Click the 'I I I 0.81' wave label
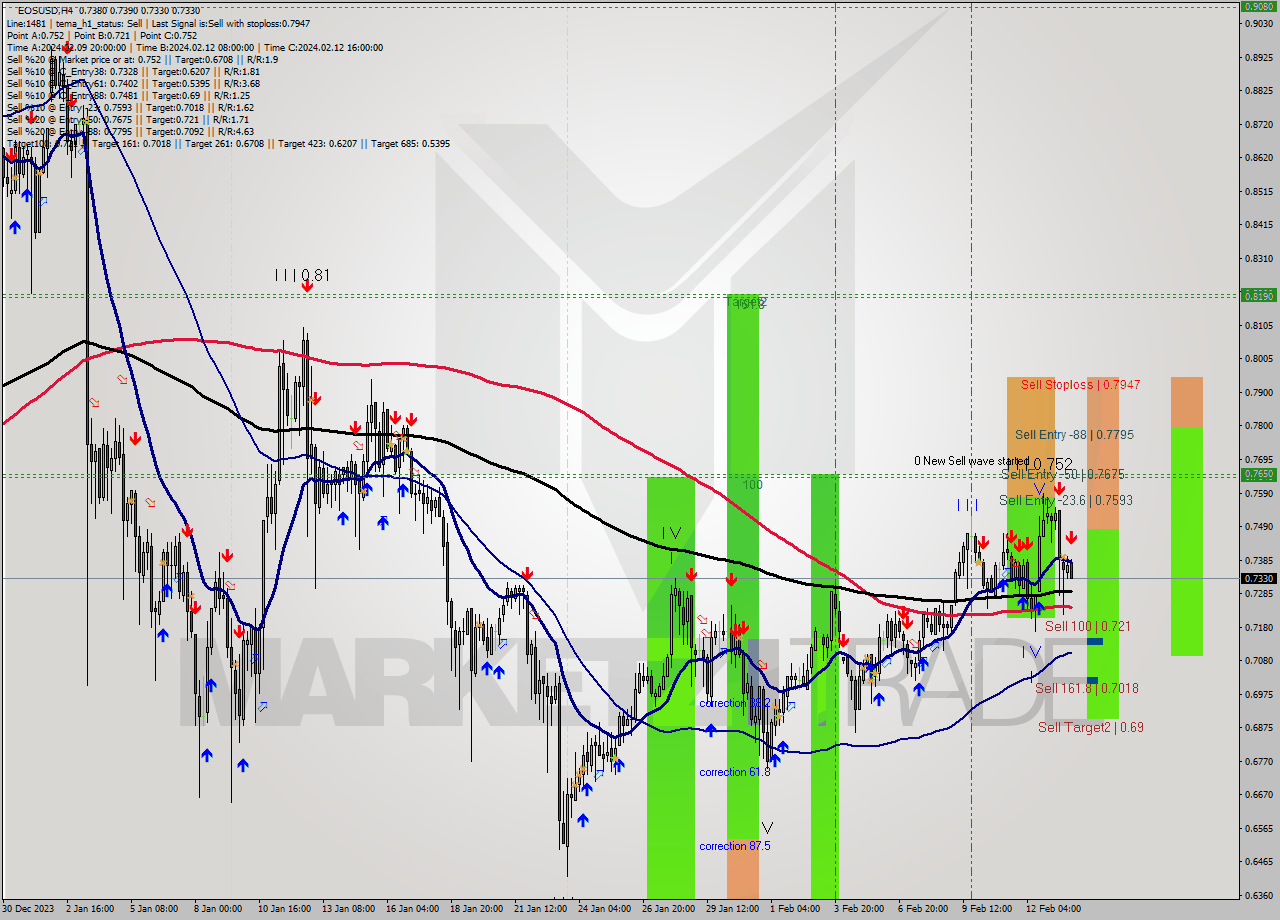This screenshot has width=1280, height=920. click(x=302, y=275)
